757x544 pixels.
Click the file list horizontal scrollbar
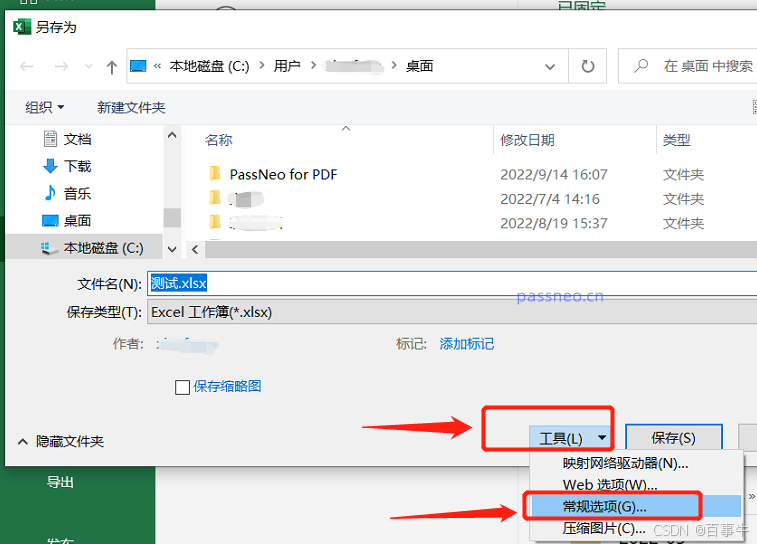[x=481, y=250]
